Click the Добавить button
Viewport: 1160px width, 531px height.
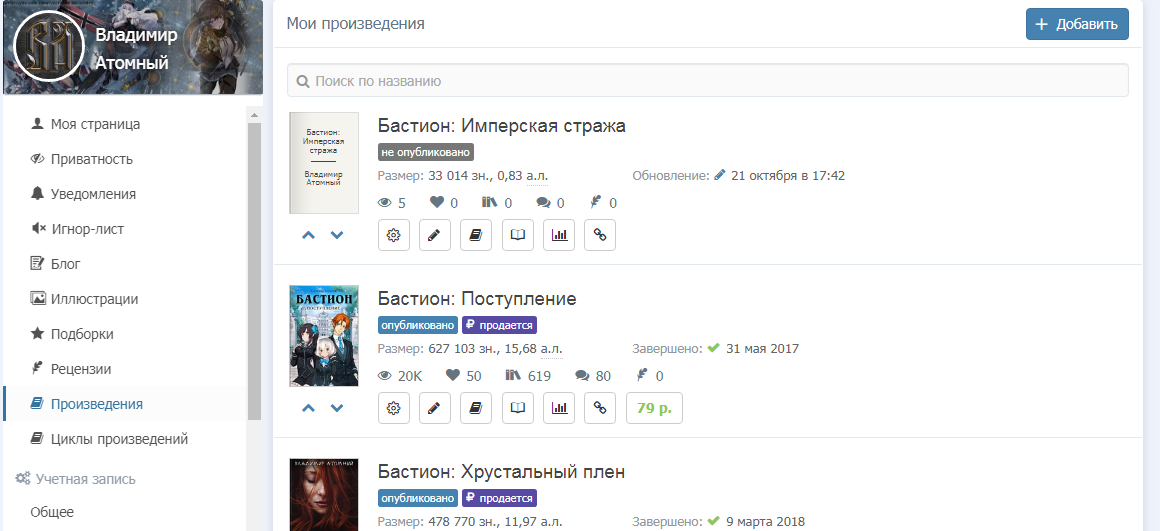click(x=1077, y=24)
